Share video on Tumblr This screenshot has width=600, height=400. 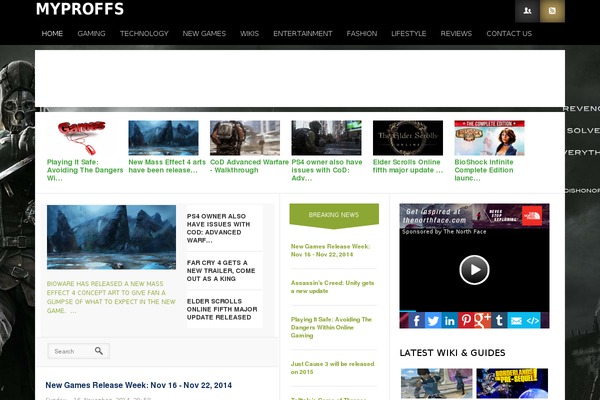click(x=499, y=320)
